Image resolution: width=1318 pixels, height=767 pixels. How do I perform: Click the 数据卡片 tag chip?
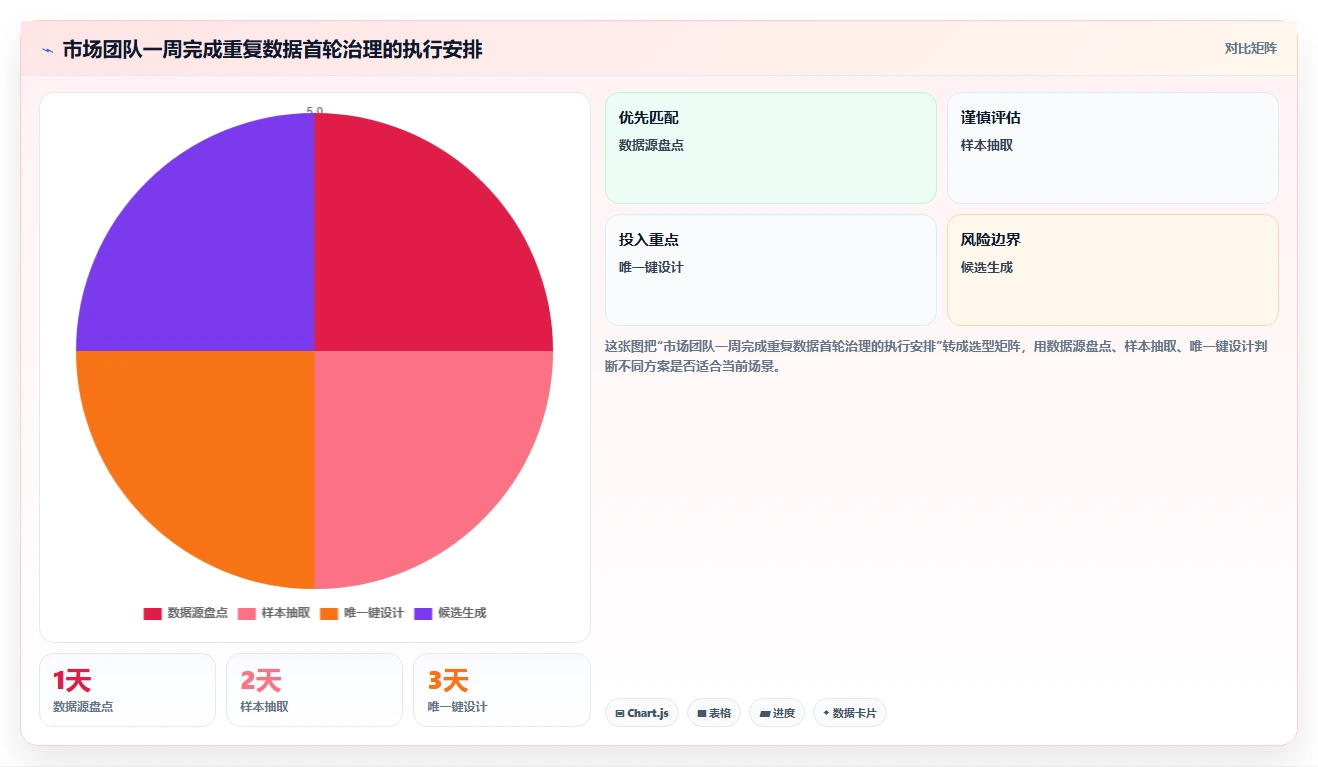pos(850,713)
